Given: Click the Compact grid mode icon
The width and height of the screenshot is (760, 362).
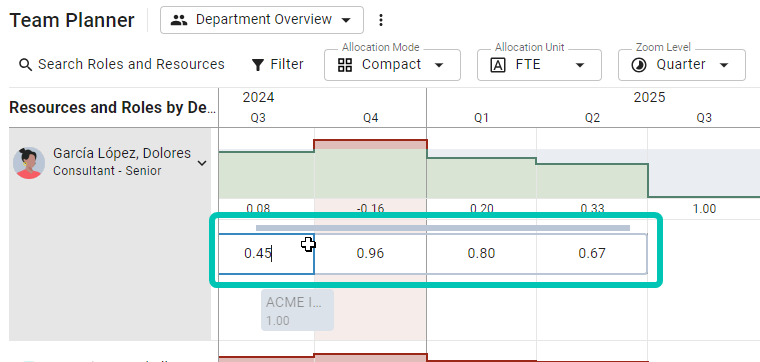Looking at the screenshot, I should [x=345, y=65].
